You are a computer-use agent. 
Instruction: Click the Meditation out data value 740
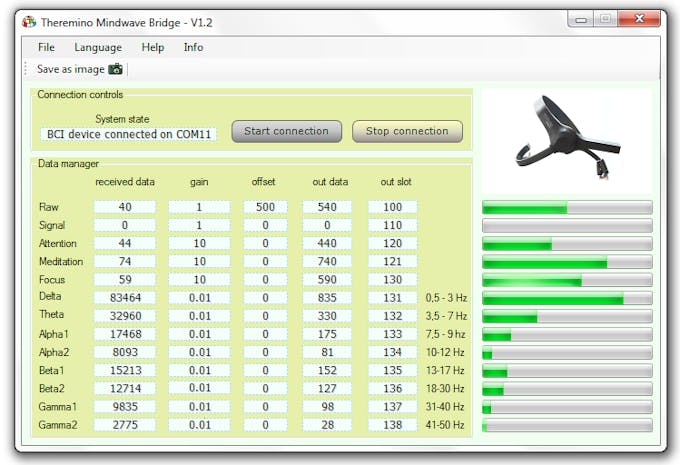click(x=327, y=262)
